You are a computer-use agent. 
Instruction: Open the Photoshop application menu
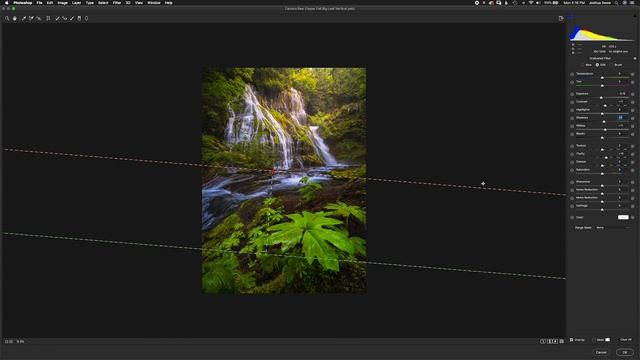[22, 3]
